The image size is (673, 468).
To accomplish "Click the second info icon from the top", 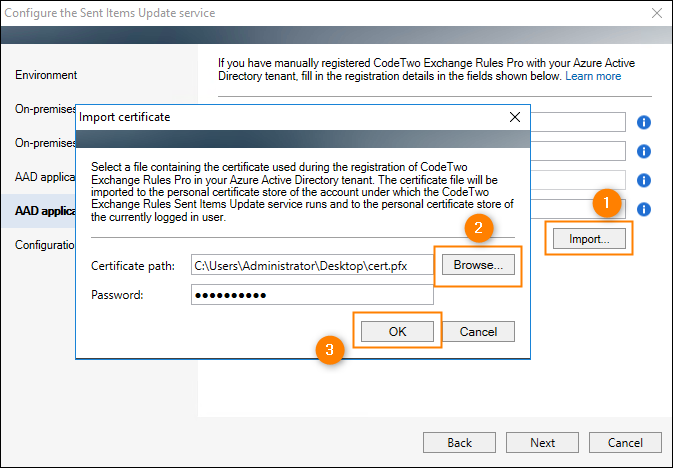I will (x=643, y=151).
